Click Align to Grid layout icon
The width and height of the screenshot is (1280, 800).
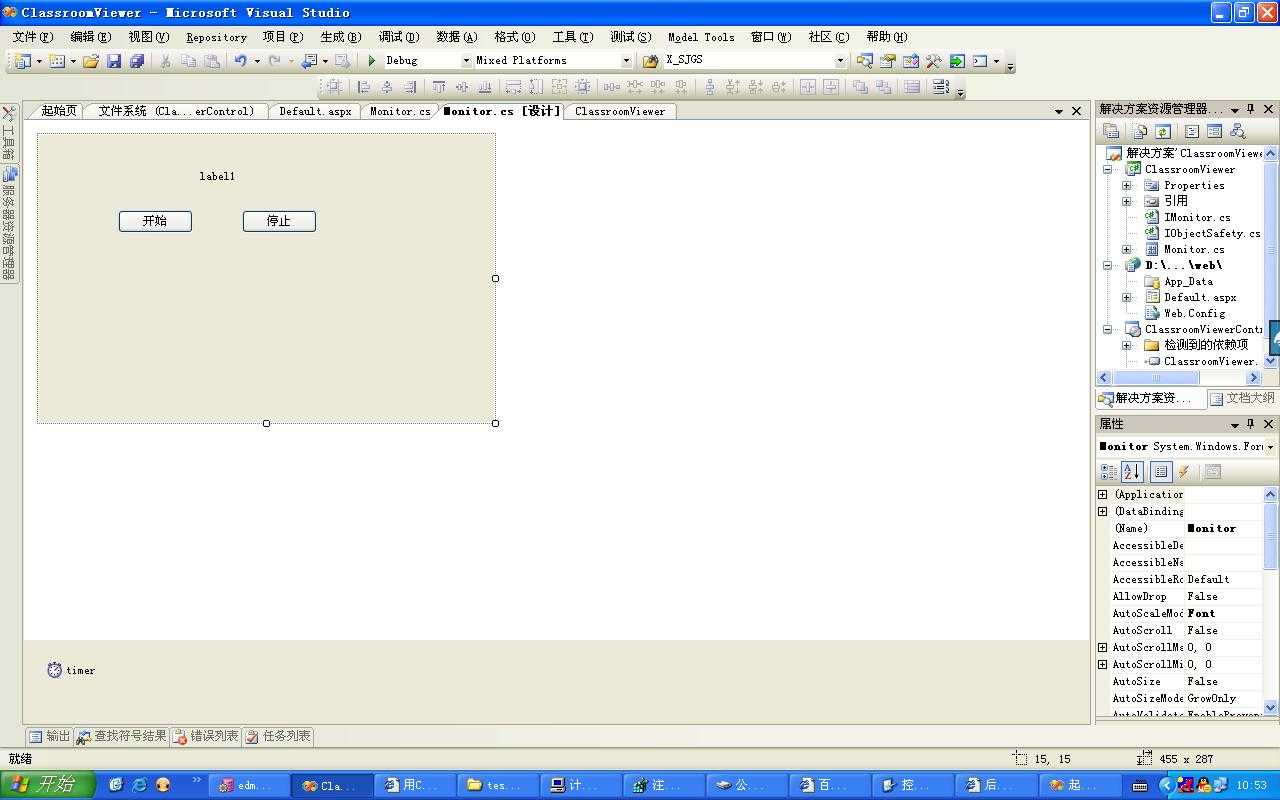tap(334, 87)
